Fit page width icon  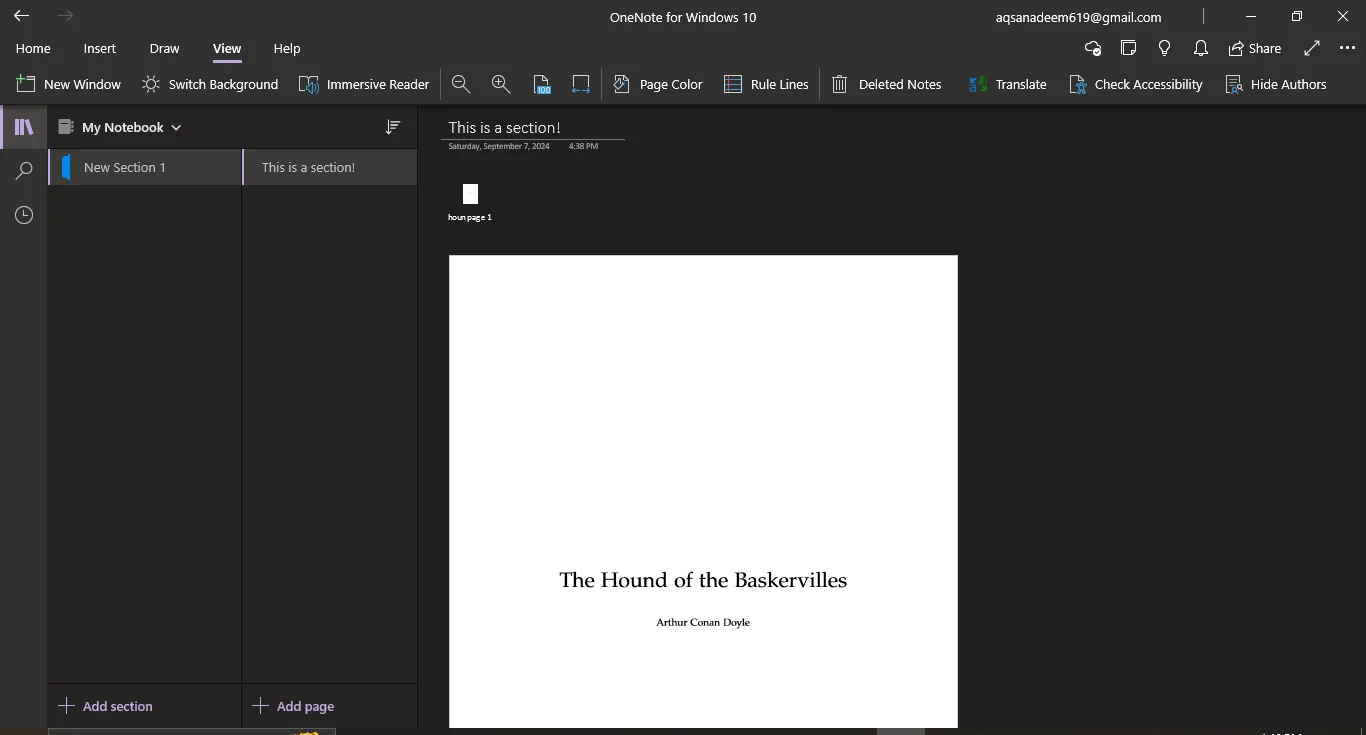click(x=581, y=84)
